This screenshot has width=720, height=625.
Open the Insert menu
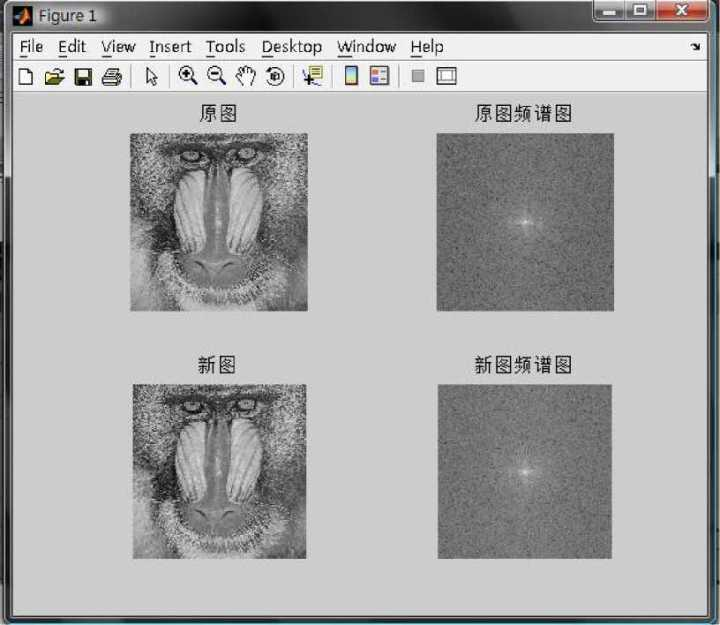coord(170,47)
